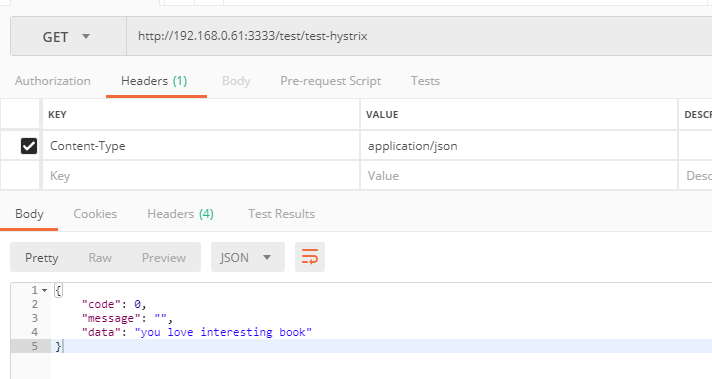Screen dimensions: 712x379
Task: Open the Pre-request Script tab
Action: [331, 81]
